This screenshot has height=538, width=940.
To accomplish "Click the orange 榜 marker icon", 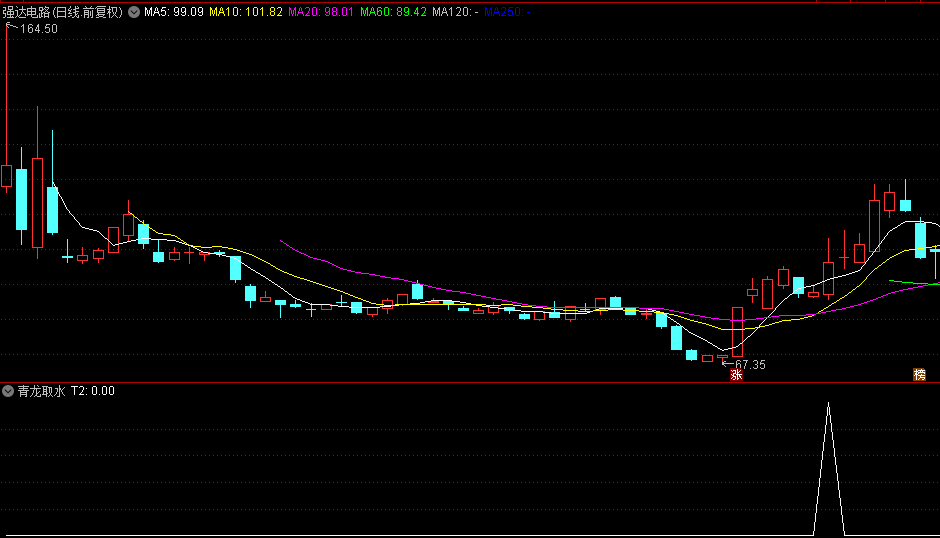I will point(920,375).
